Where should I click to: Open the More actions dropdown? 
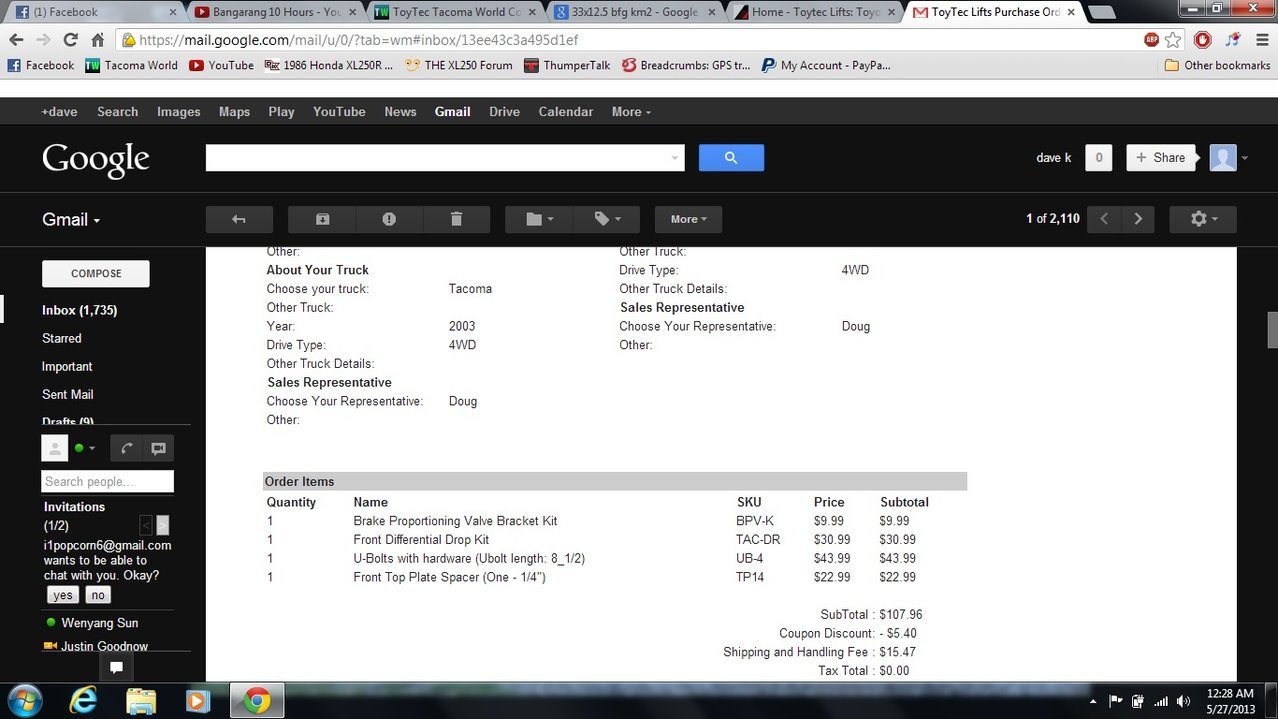pyautogui.click(x=688, y=219)
